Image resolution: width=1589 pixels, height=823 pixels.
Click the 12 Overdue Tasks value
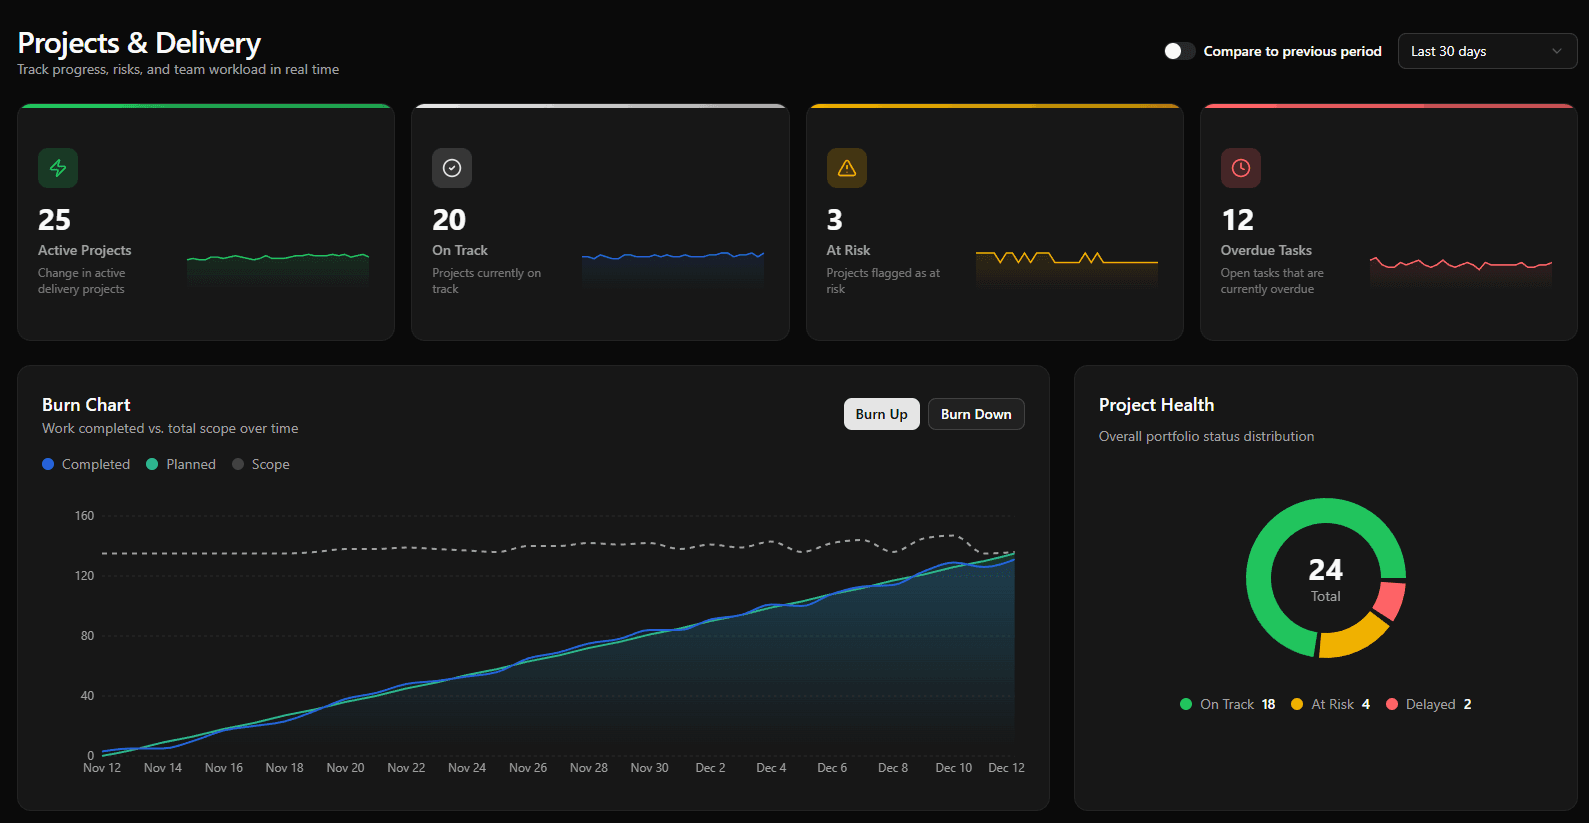click(x=1238, y=220)
